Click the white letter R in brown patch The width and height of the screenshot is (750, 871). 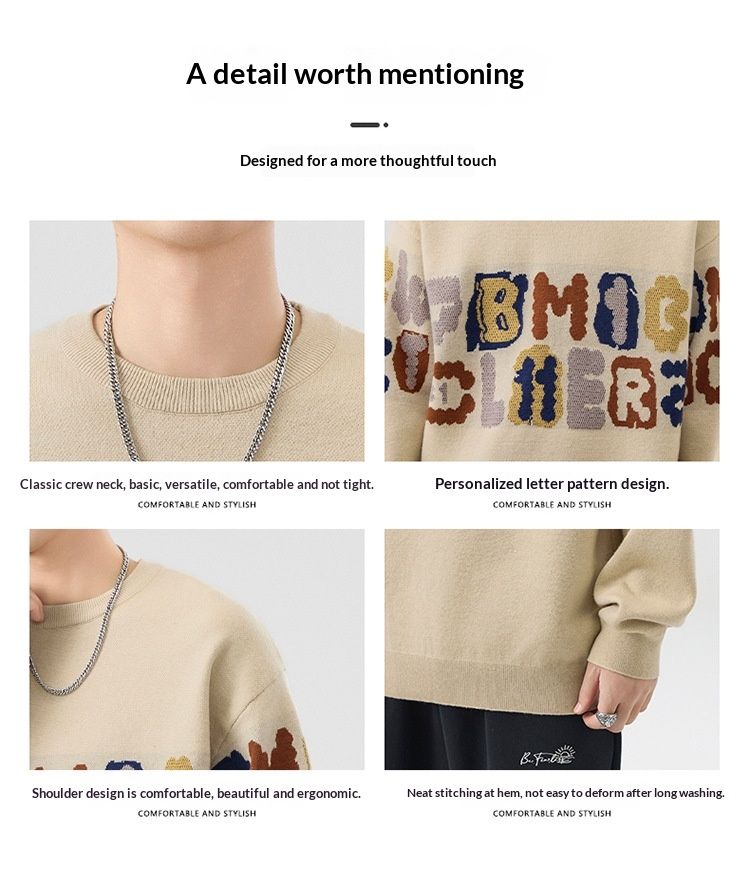tap(634, 393)
